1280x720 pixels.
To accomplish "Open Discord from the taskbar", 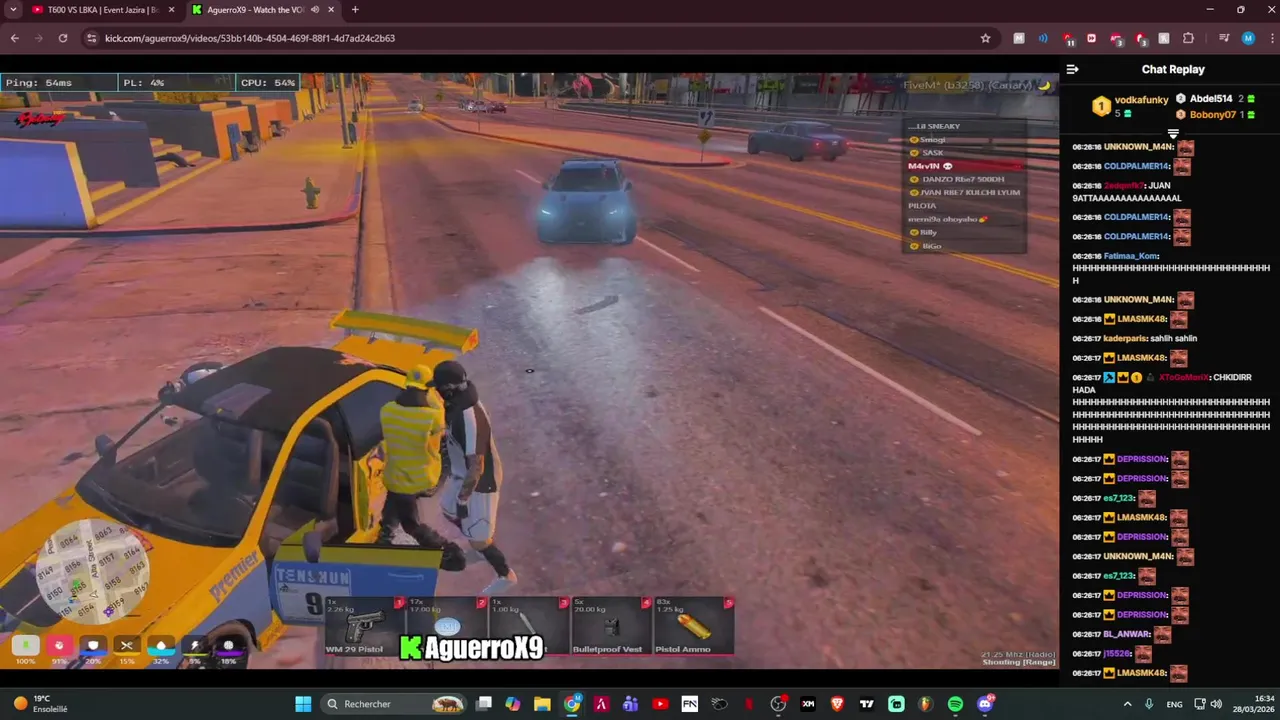I will [985, 704].
